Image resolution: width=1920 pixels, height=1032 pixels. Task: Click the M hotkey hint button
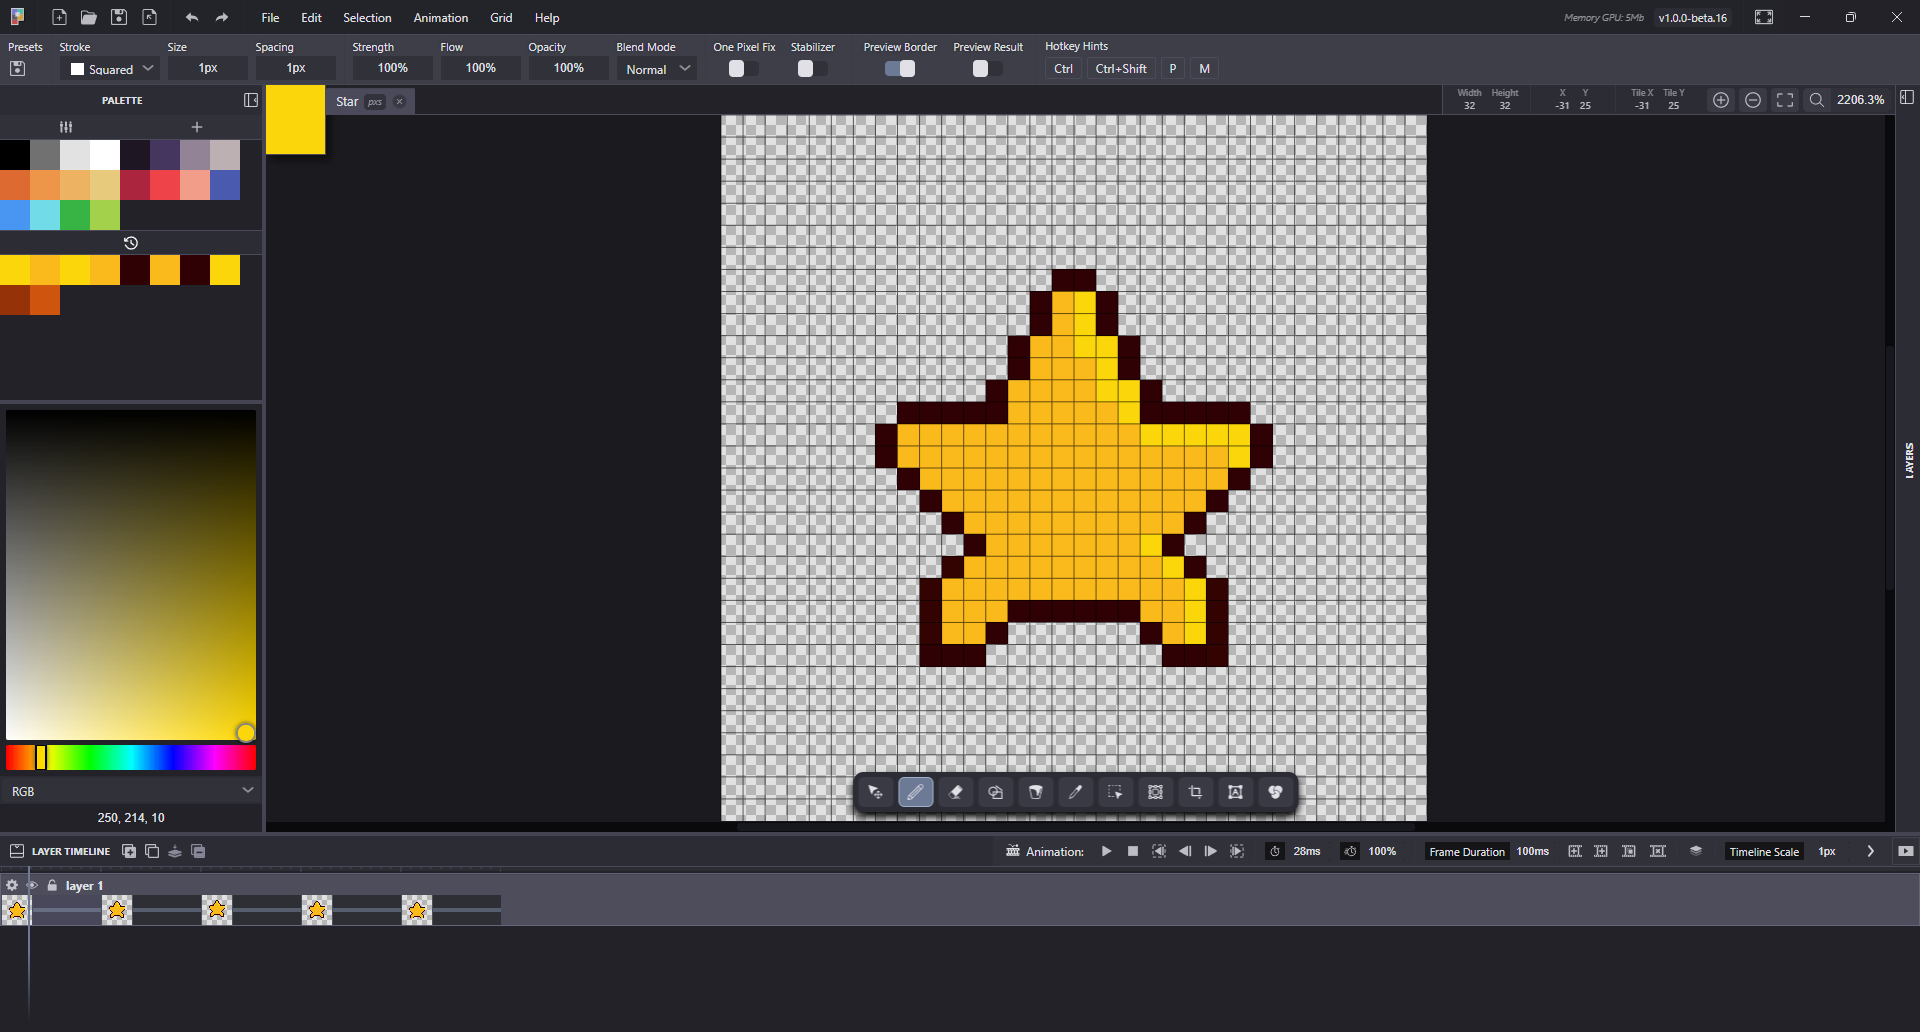tap(1204, 68)
